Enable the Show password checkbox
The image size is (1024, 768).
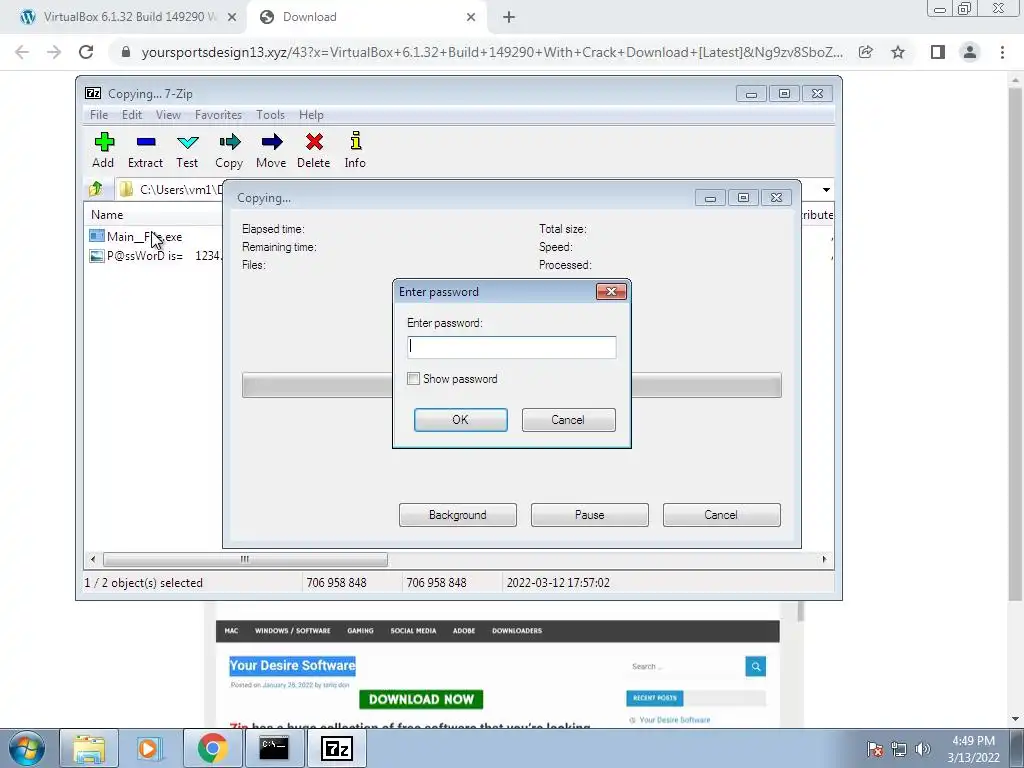[x=413, y=379]
